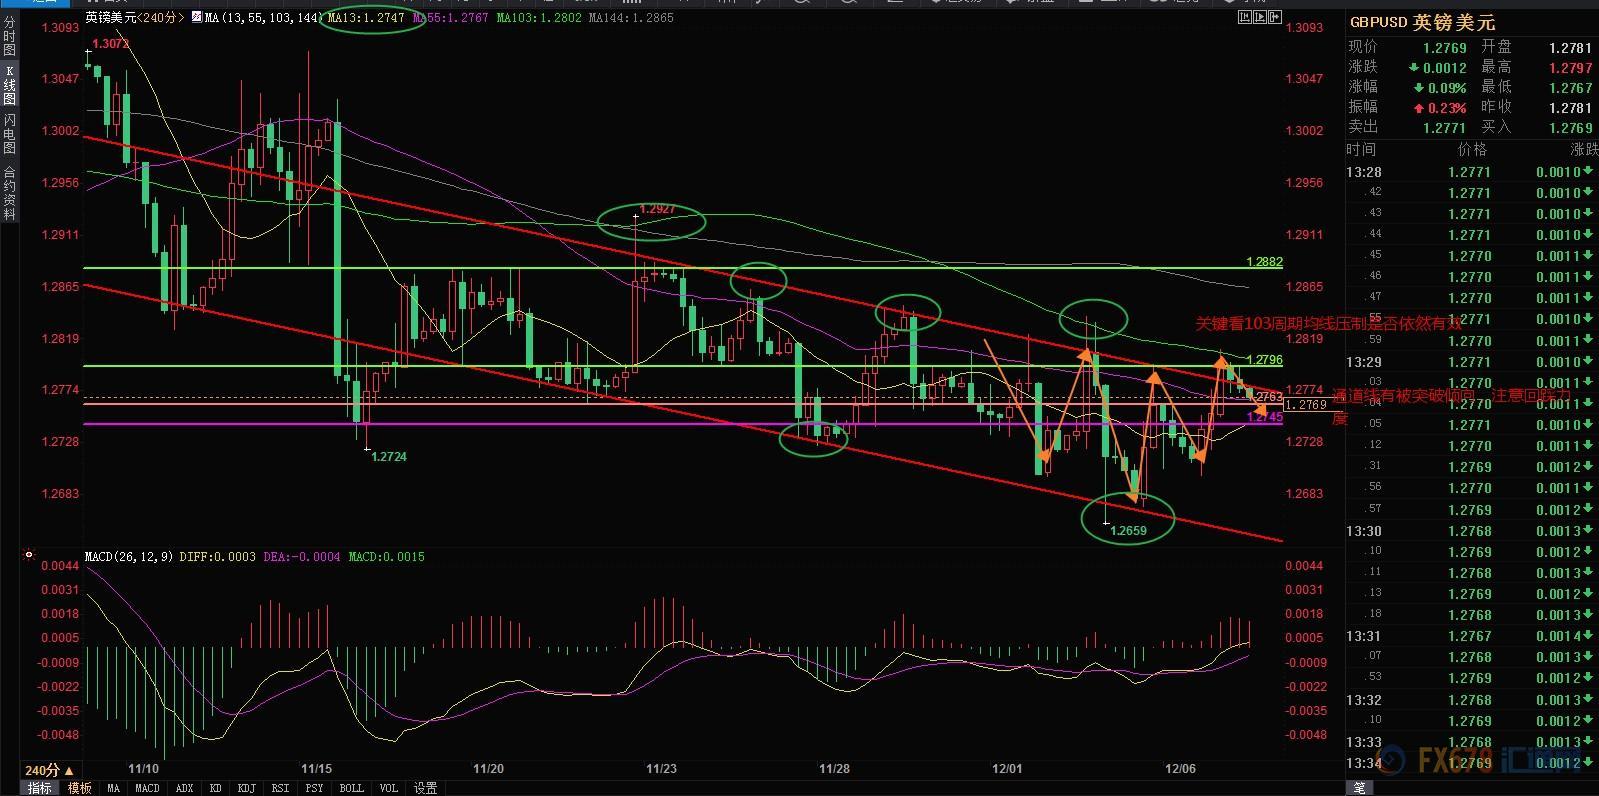Click the 1.2659 low price label

click(1128, 531)
